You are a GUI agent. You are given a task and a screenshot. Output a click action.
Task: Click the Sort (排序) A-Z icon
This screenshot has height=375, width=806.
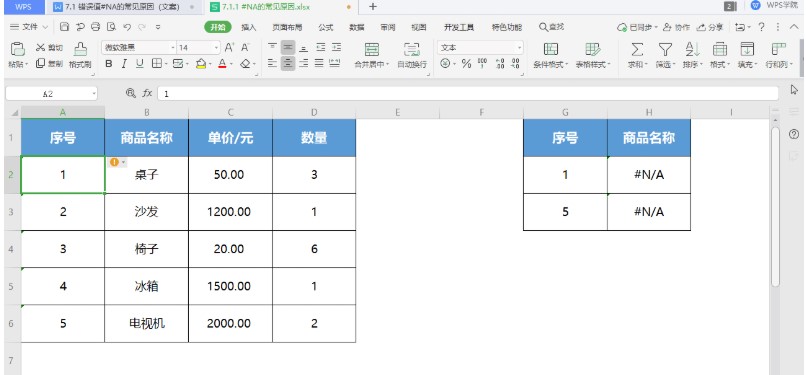pyautogui.click(x=692, y=49)
